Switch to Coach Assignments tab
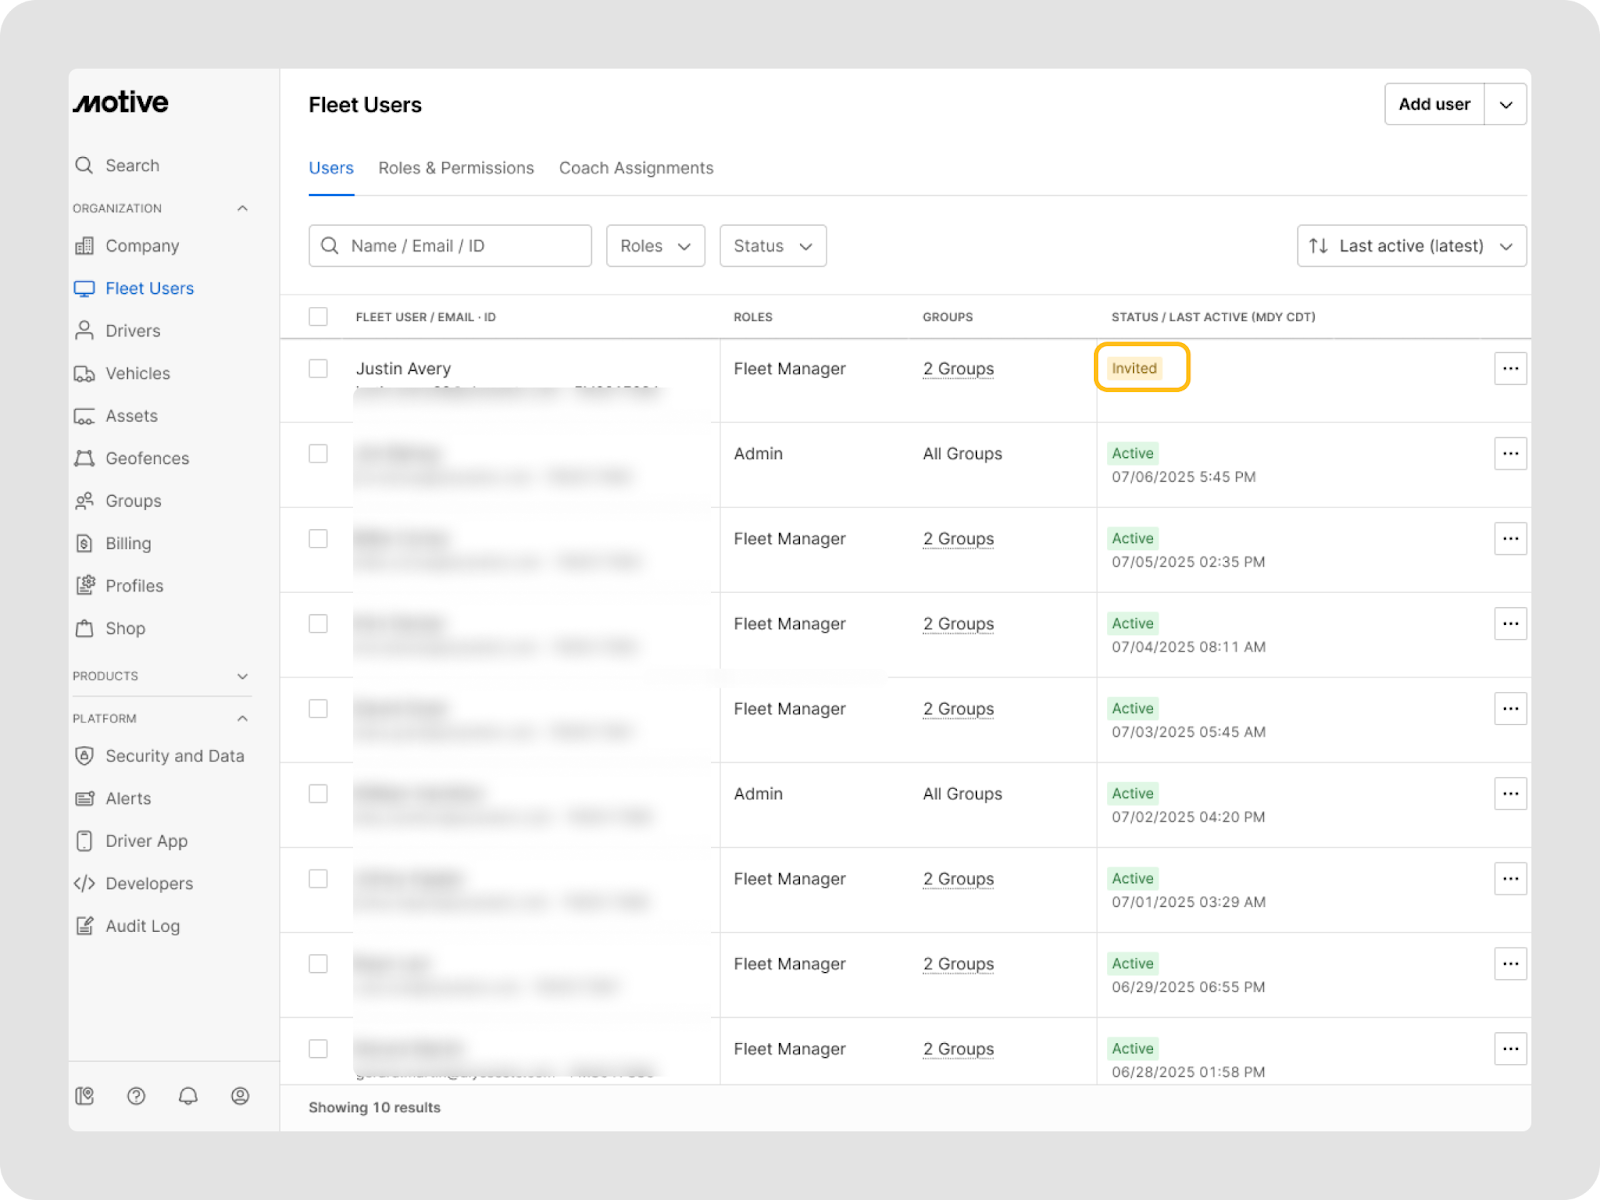 636,168
